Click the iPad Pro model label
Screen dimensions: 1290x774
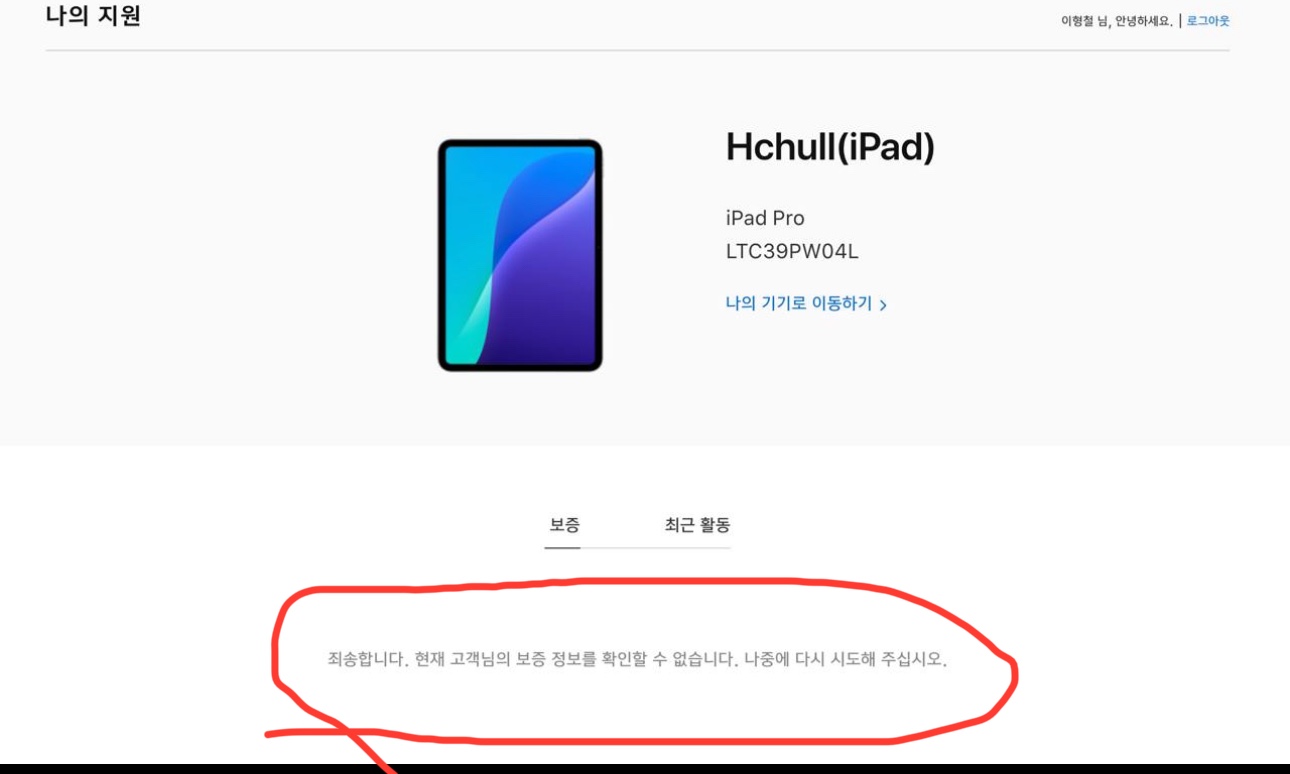[765, 218]
